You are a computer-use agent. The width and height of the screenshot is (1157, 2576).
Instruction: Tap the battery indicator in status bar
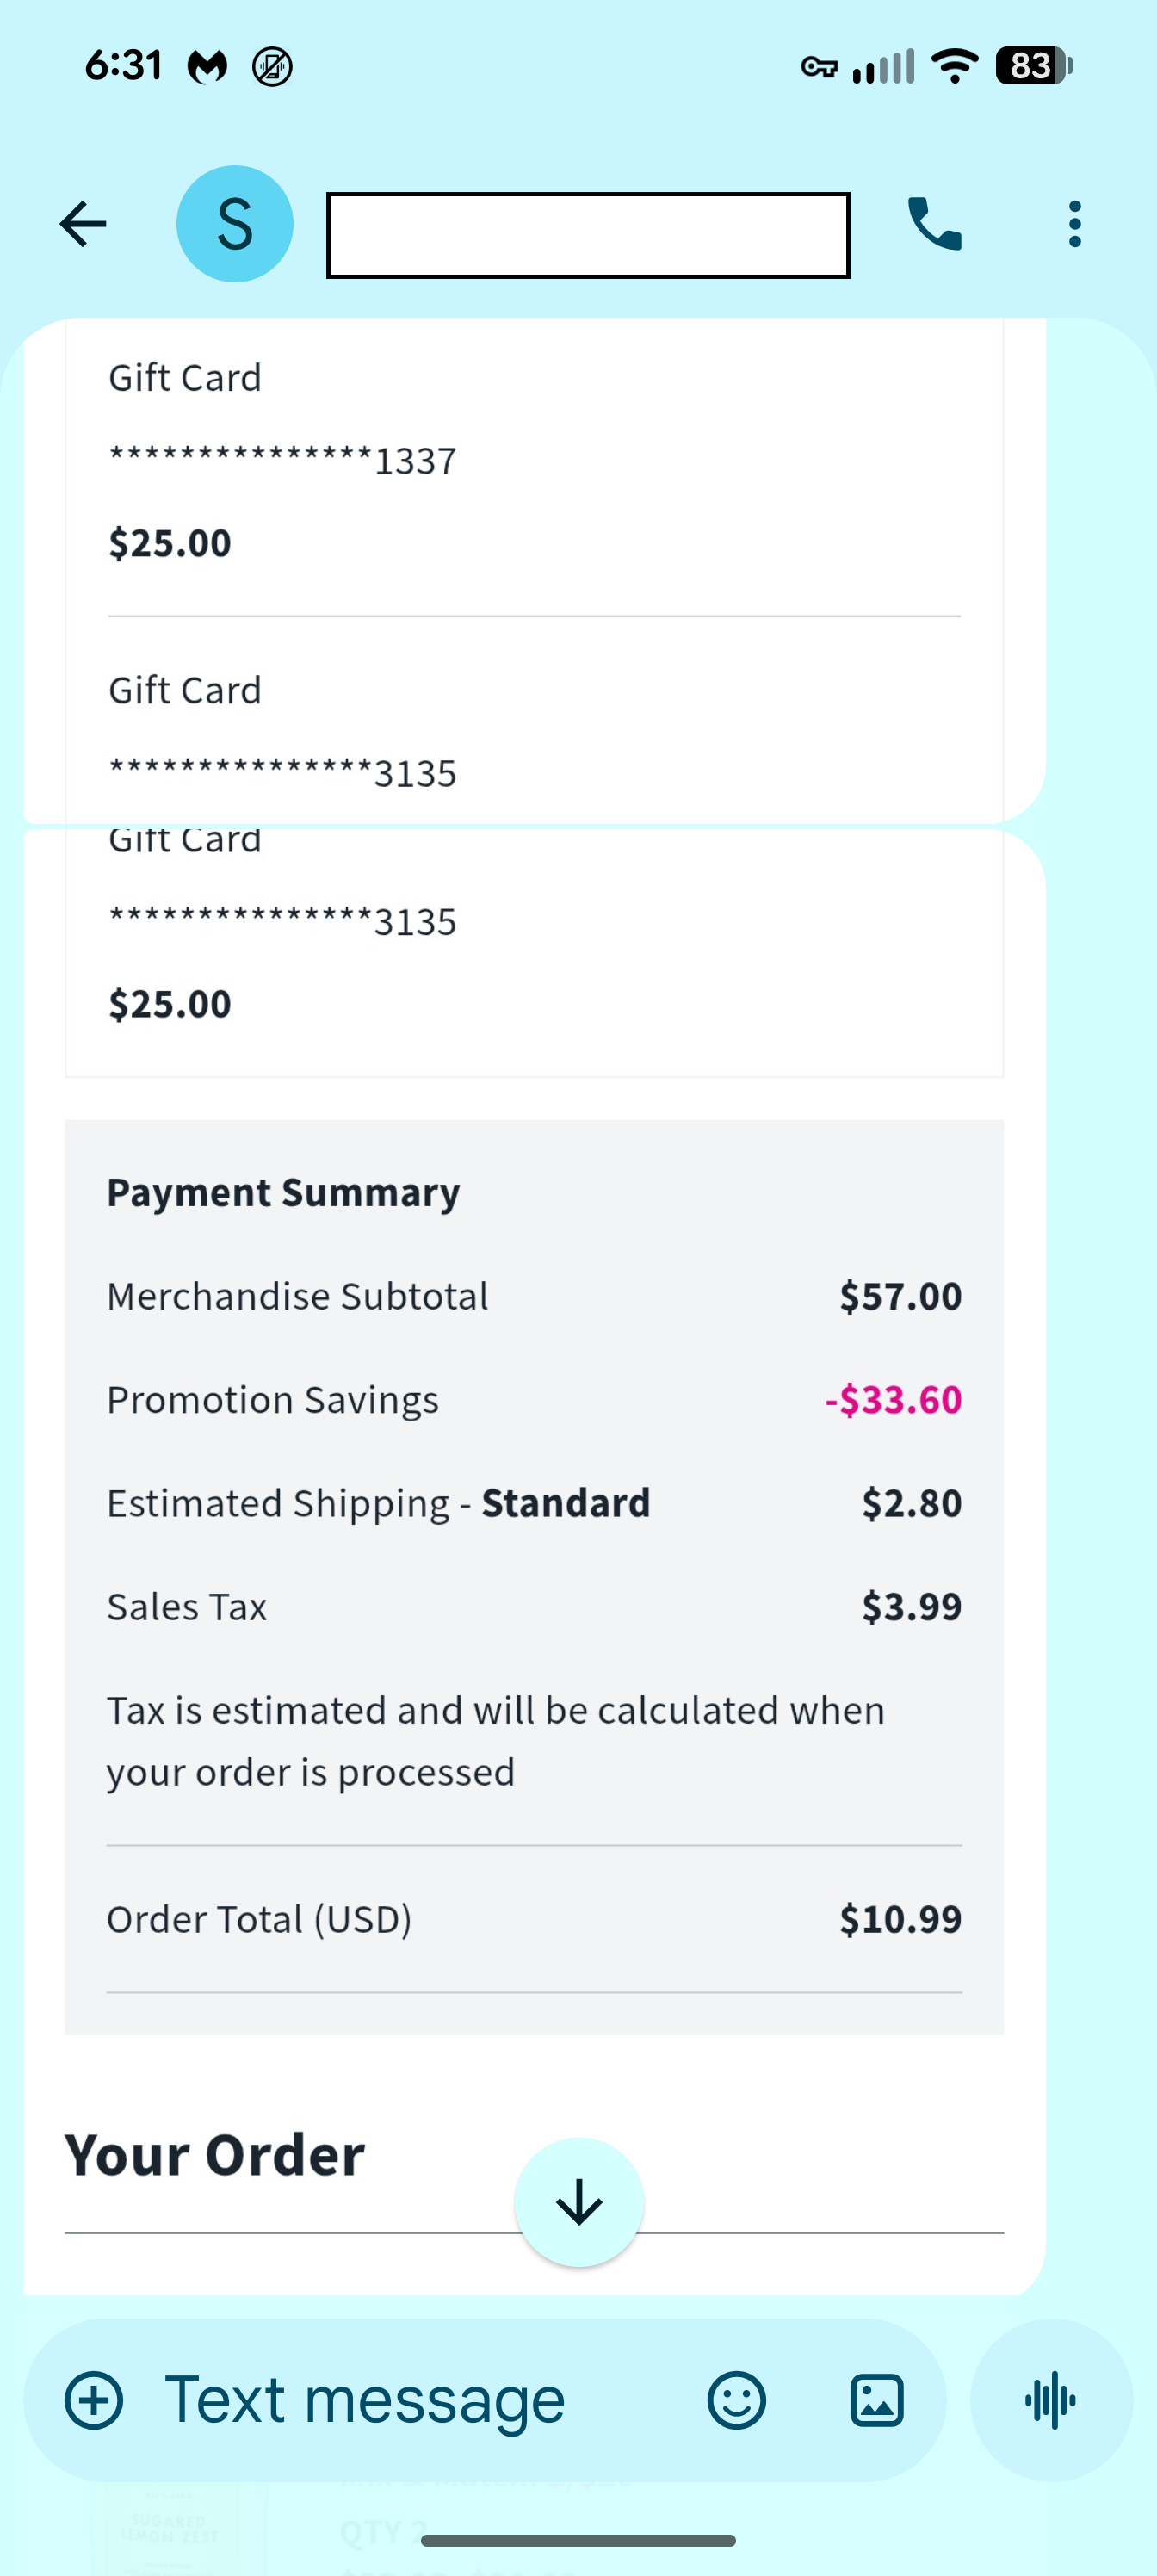point(1032,66)
